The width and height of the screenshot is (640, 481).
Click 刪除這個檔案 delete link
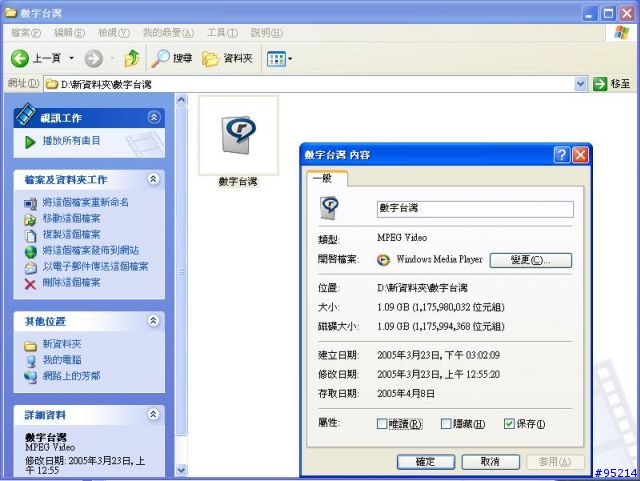tap(71, 282)
